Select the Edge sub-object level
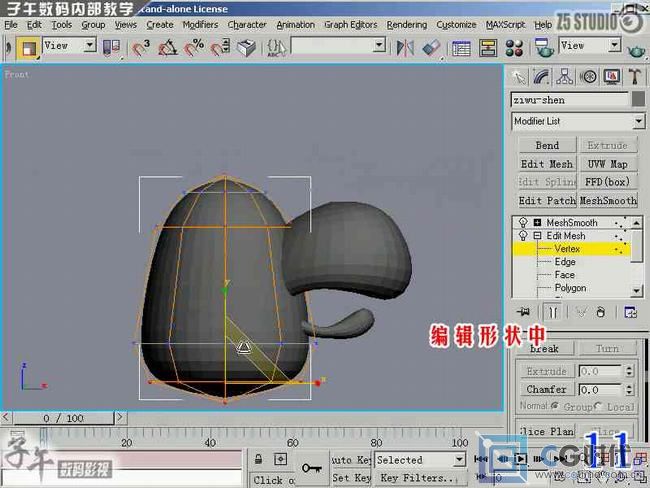650x488 pixels. [x=565, y=262]
